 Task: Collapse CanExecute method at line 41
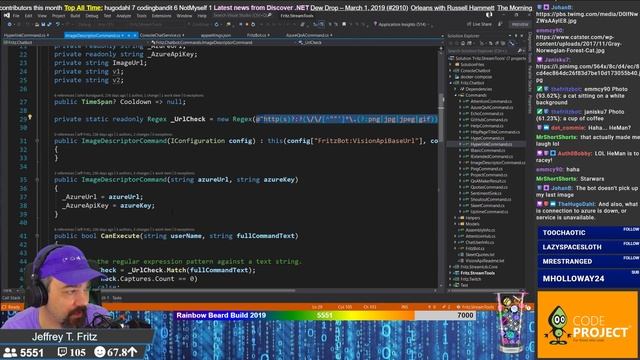(37, 236)
